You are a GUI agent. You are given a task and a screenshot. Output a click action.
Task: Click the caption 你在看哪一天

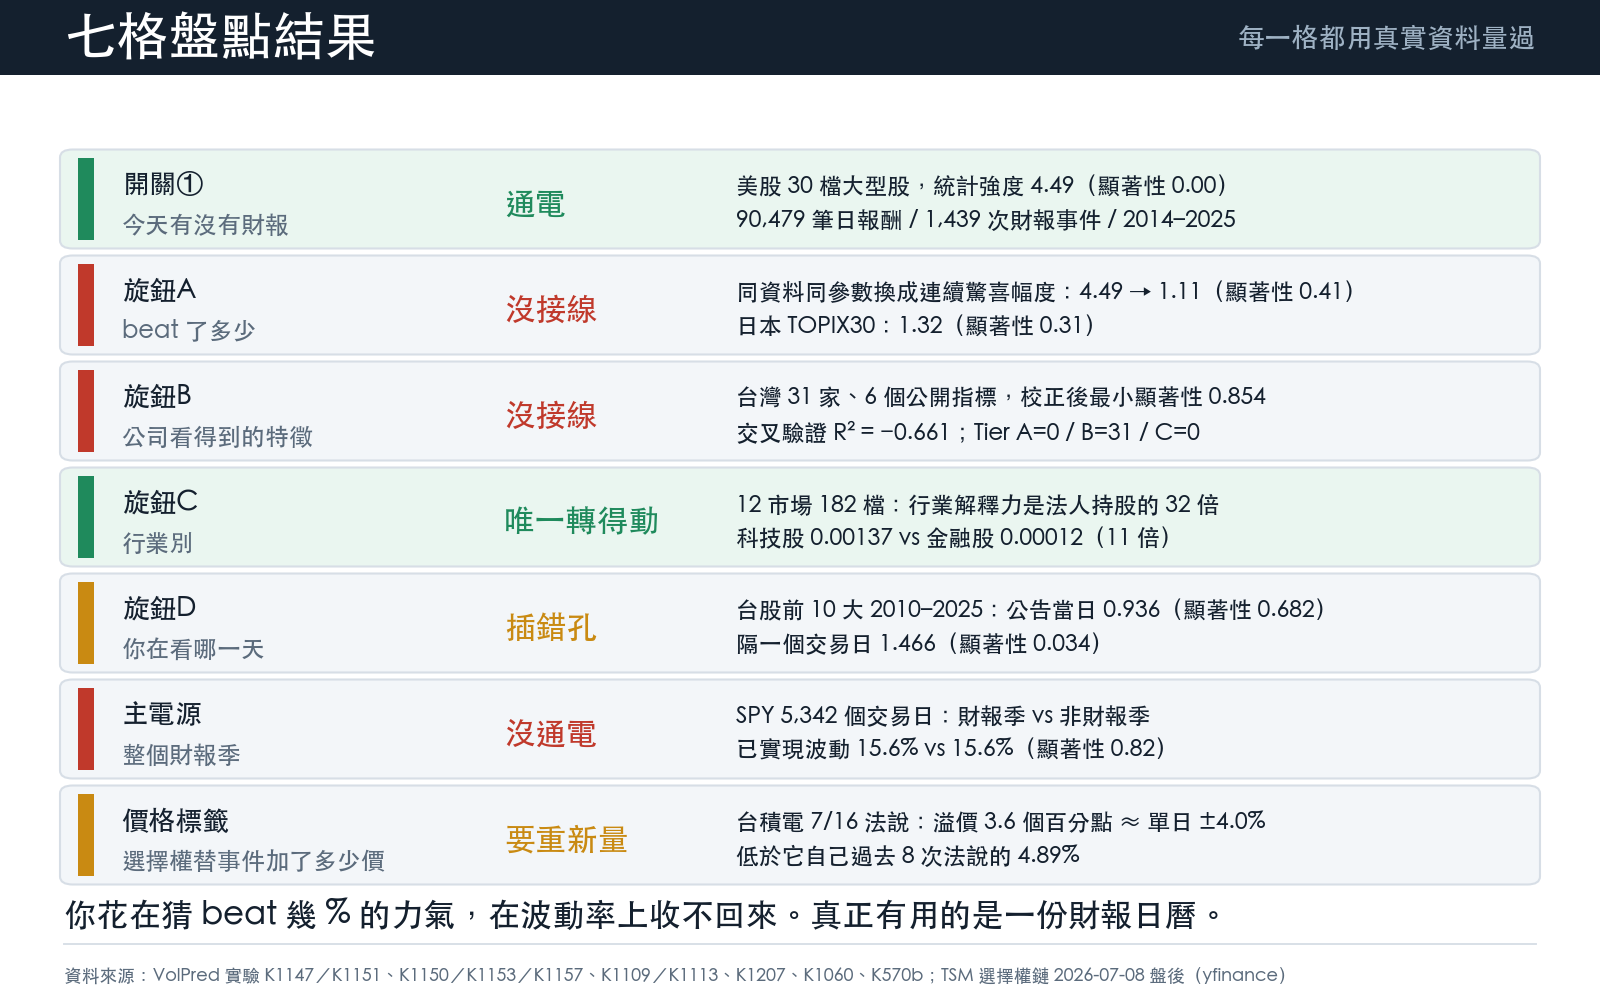click(x=194, y=649)
